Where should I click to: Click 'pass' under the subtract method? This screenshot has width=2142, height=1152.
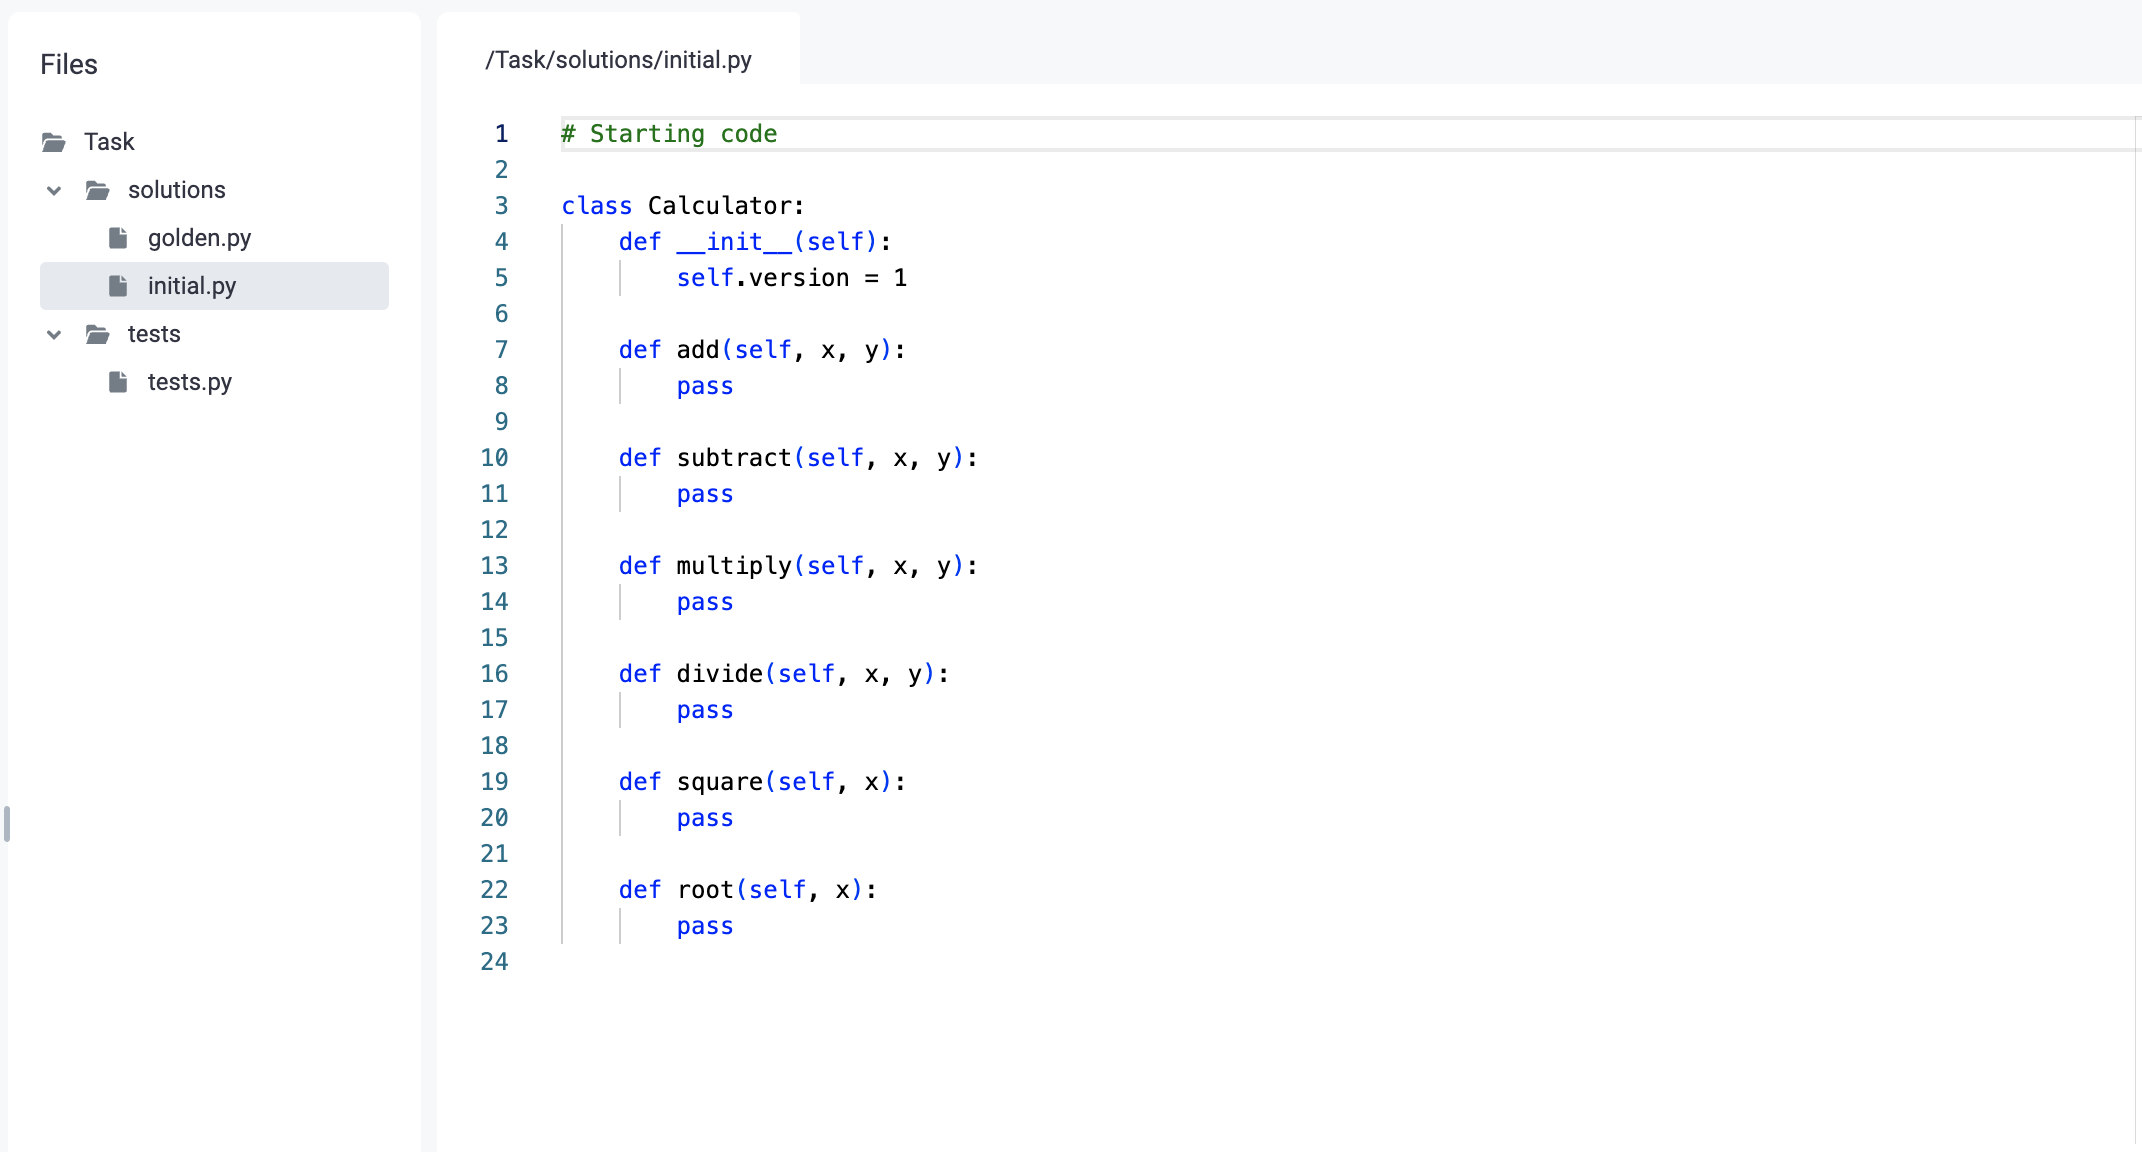pyautogui.click(x=705, y=494)
